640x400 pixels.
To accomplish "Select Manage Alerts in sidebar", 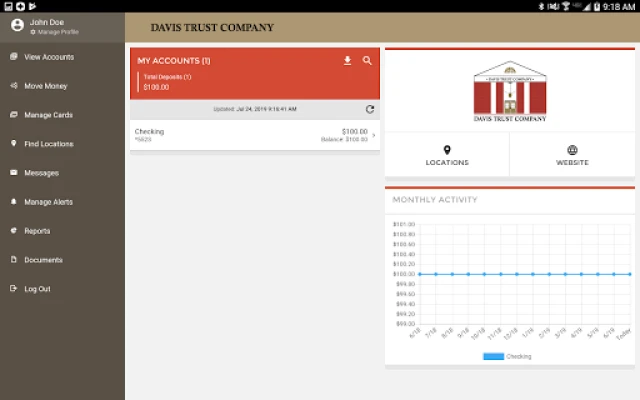I will pos(48,202).
